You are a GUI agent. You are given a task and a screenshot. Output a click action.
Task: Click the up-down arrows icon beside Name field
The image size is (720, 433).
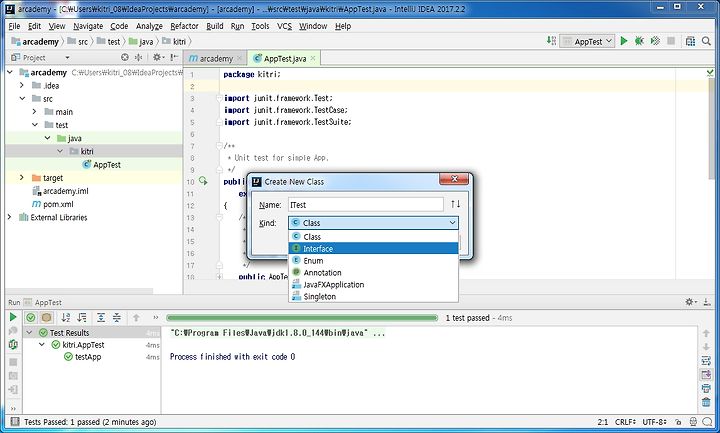(455, 204)
